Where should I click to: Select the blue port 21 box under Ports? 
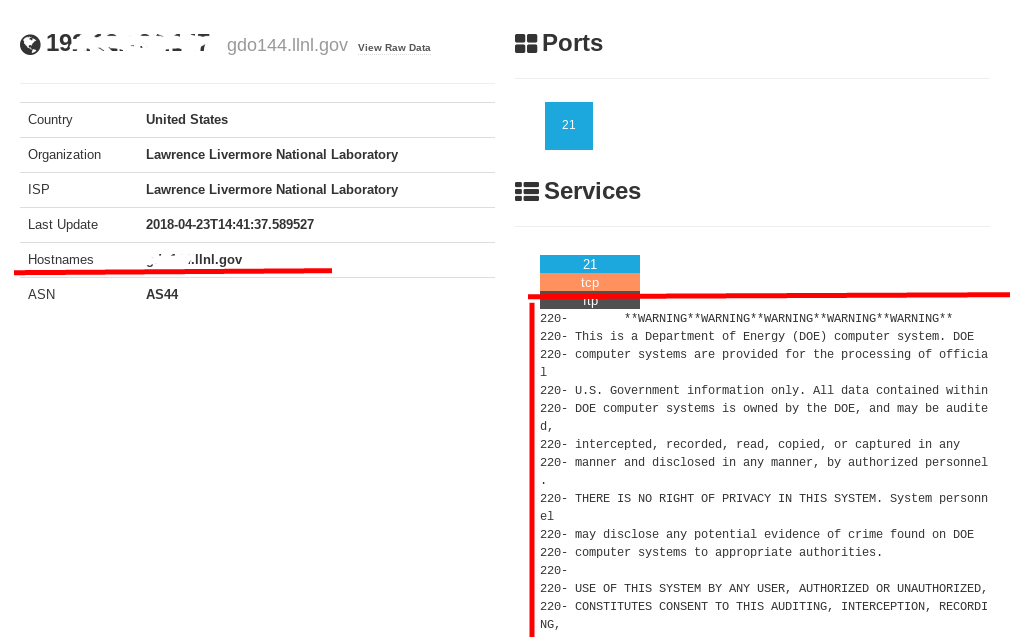pyautogui.click(x=569, y=126)
